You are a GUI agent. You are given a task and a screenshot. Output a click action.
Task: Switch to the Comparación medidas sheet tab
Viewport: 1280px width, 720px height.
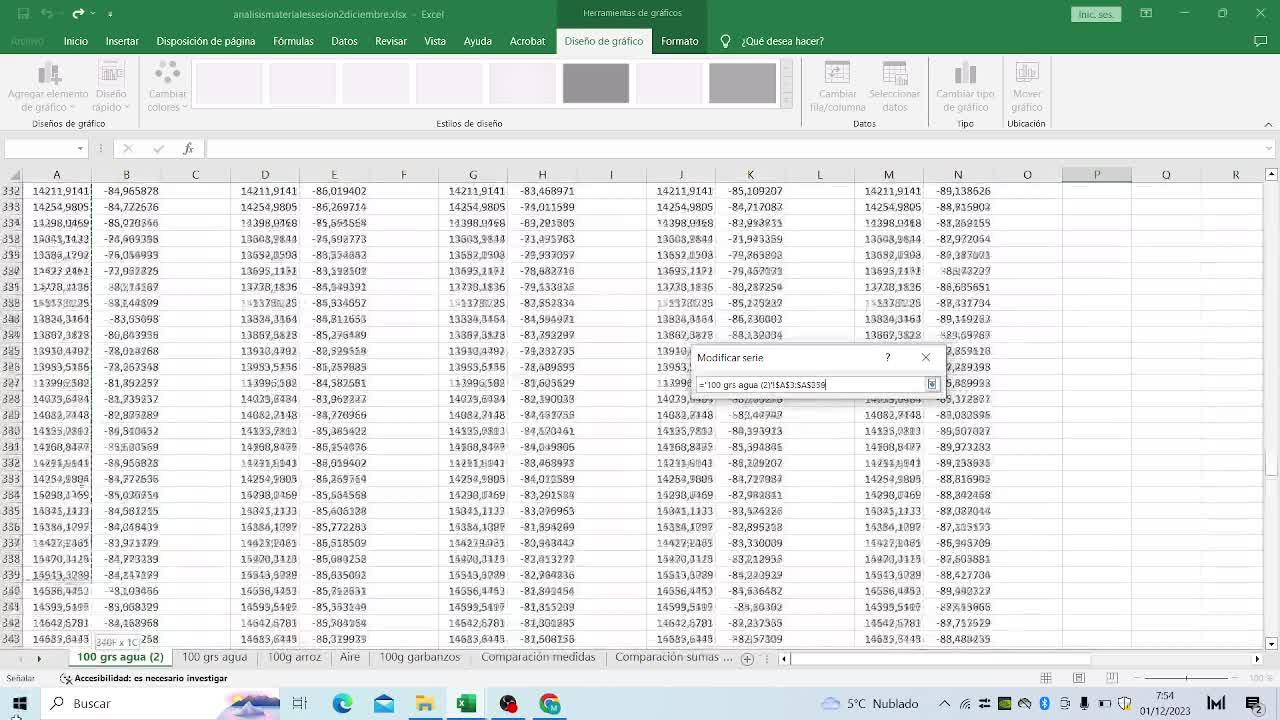coord(538,658)
